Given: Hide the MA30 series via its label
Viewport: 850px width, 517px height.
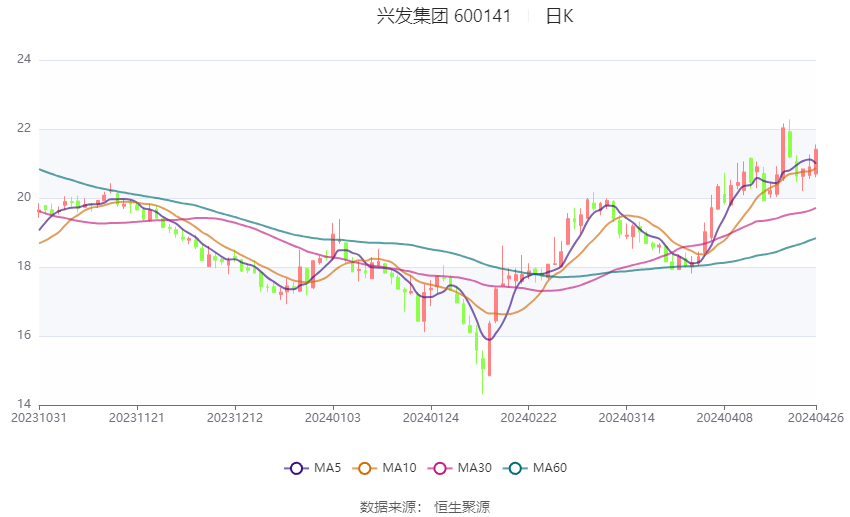Looking at the screenshot, I should click(474, 468).
